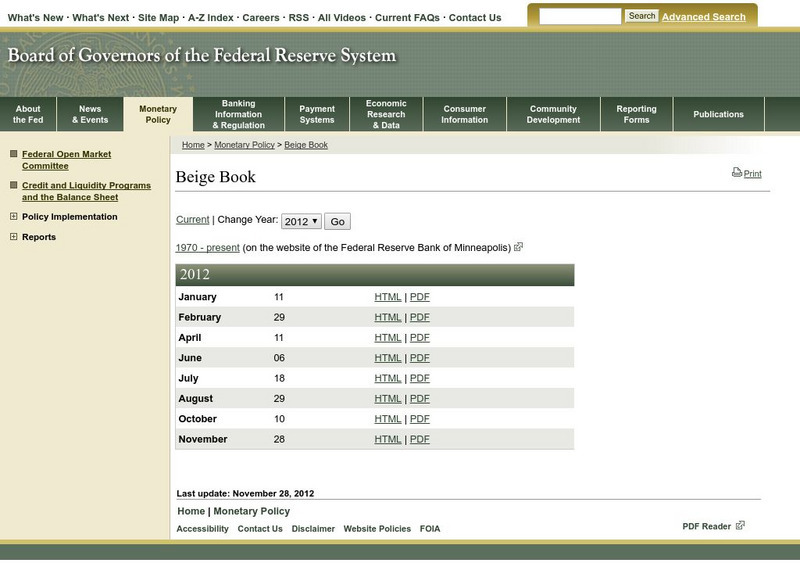Image resolution: width=800 pixels, height=563 pixels.
Task: Open the Disclaimer footer link
Action: (313, 529)
